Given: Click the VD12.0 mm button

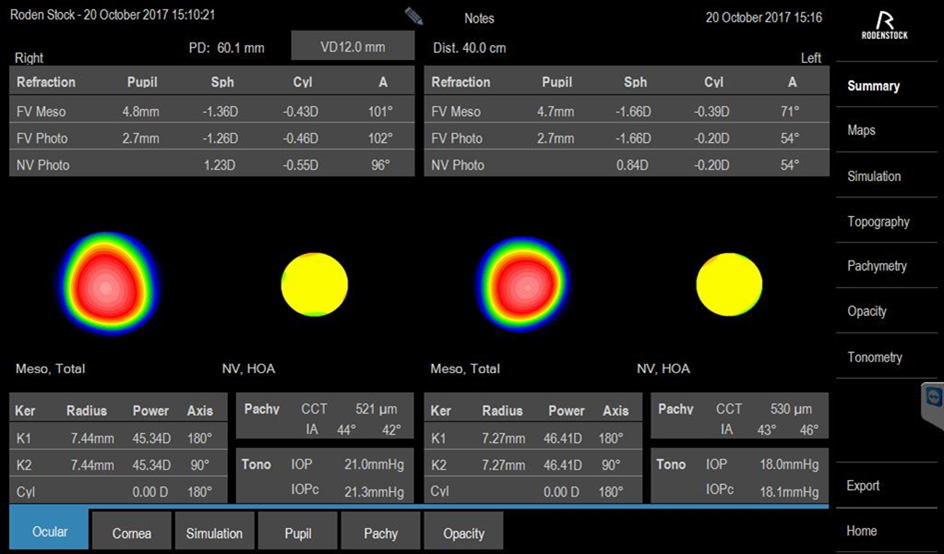Looking at the screenshot, I should (353, 46).
